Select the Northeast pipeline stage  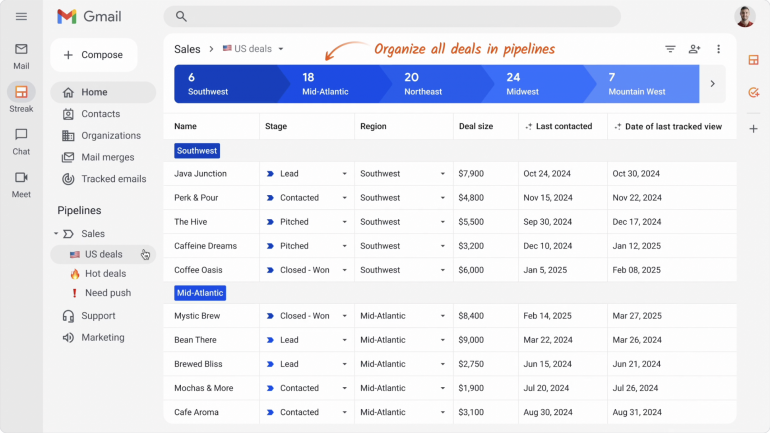436,84
